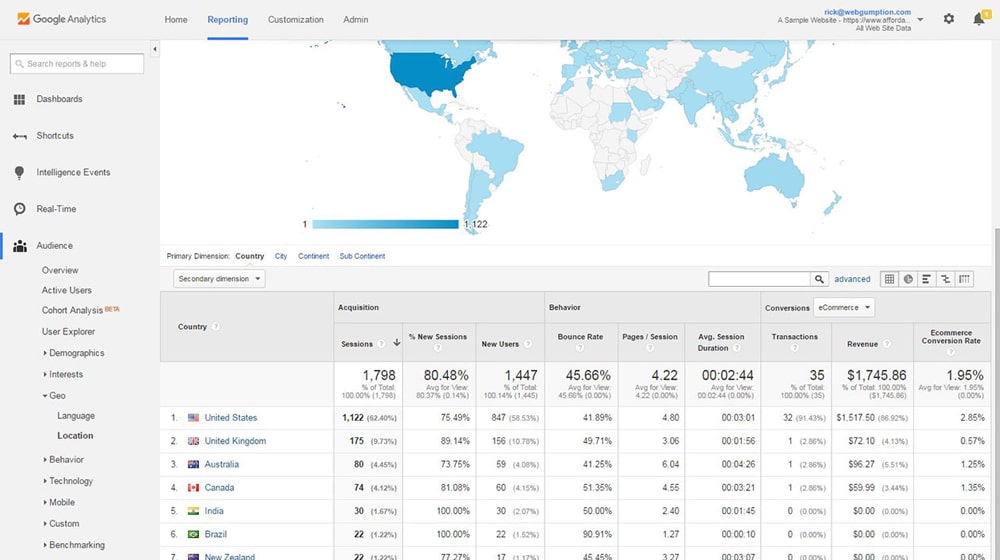This screenshot has height=560, width=1000.
Task: Collapse the left sidebar with the arrow
Action: [x=154, y=48]
